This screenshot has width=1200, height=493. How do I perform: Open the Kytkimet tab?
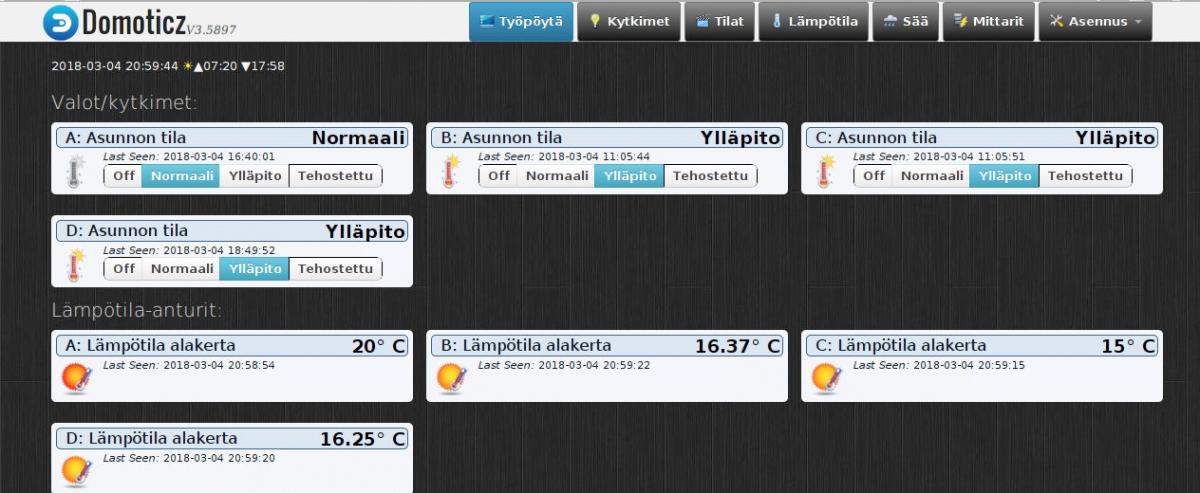coord(629,21)
